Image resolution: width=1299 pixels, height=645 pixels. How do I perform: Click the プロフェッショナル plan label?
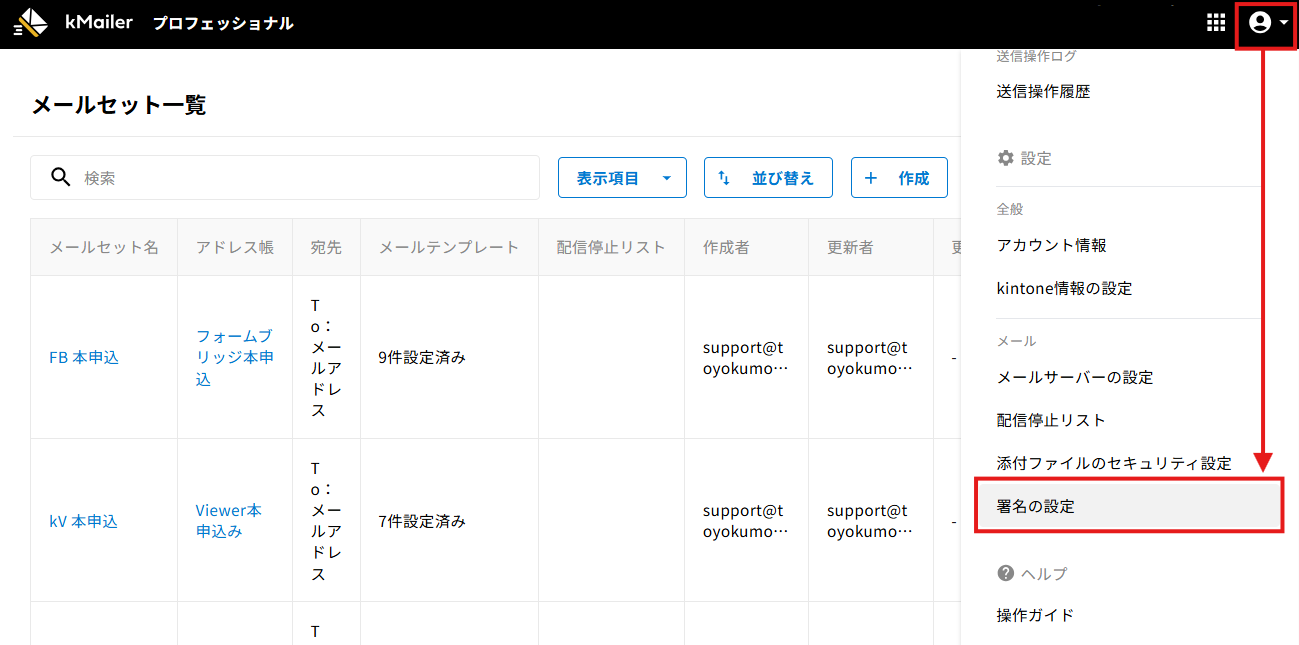tap(223, 23)
